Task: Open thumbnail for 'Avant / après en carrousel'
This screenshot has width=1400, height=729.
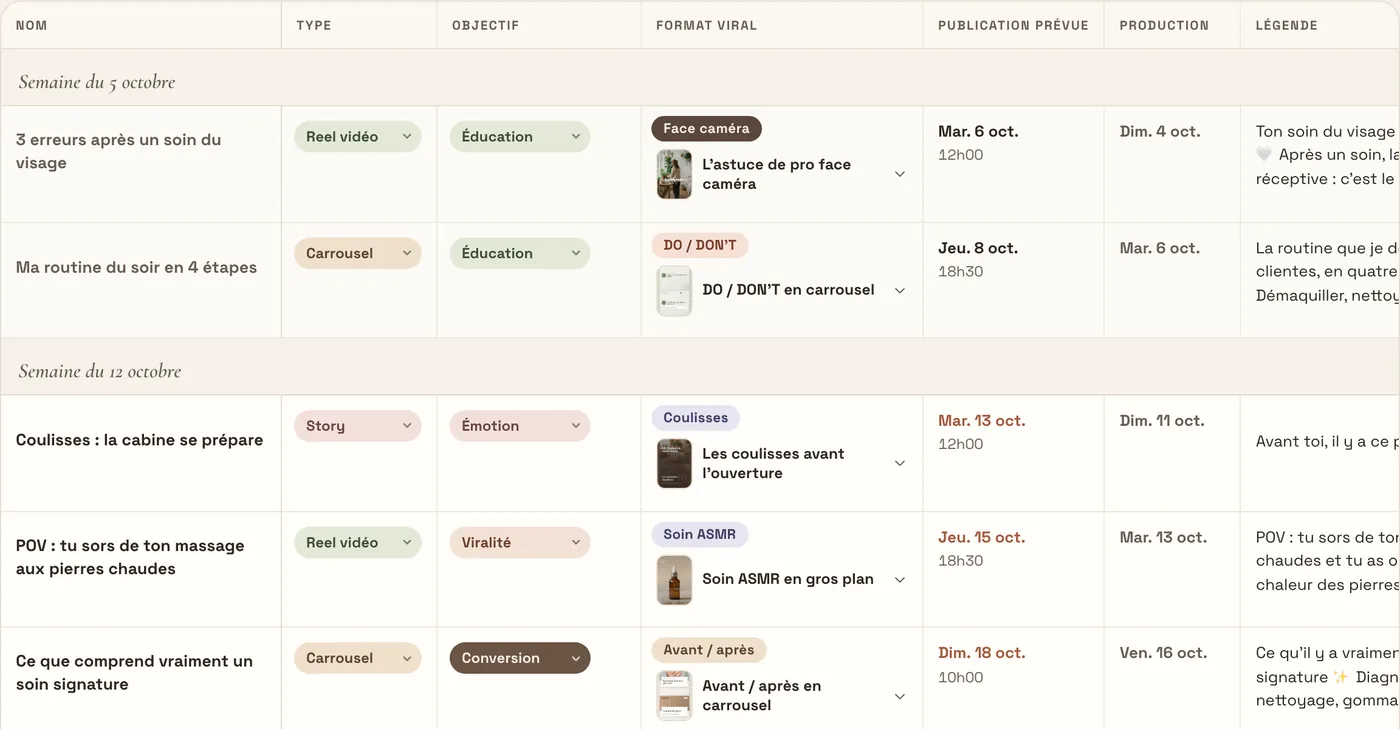Action: (674, 695)
